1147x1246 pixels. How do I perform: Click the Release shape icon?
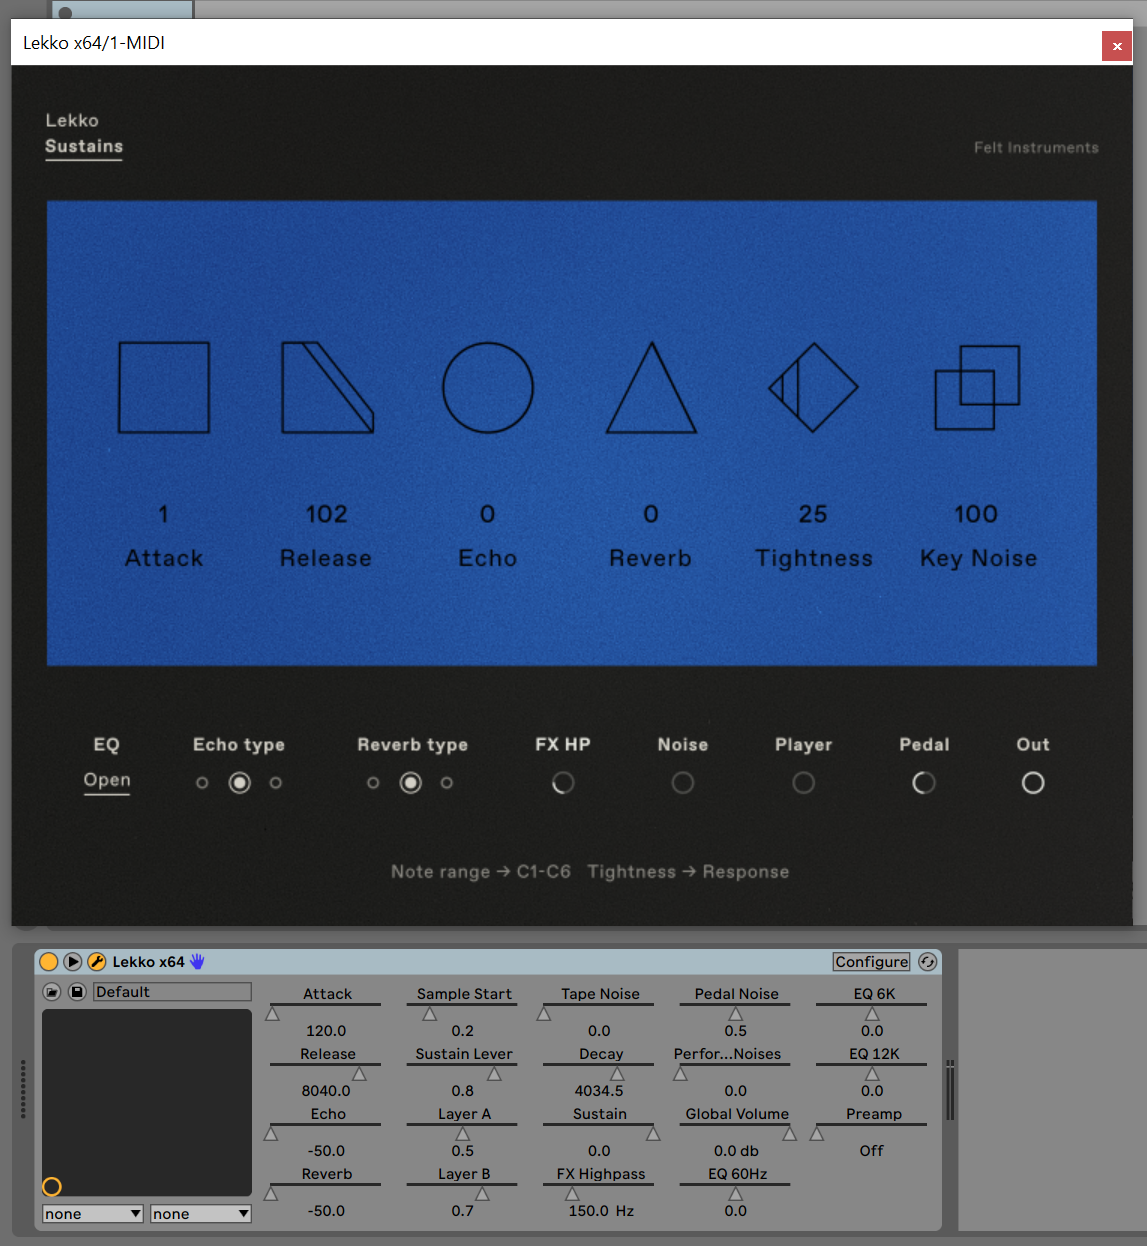pyautogui.click(x=328, y=387)
